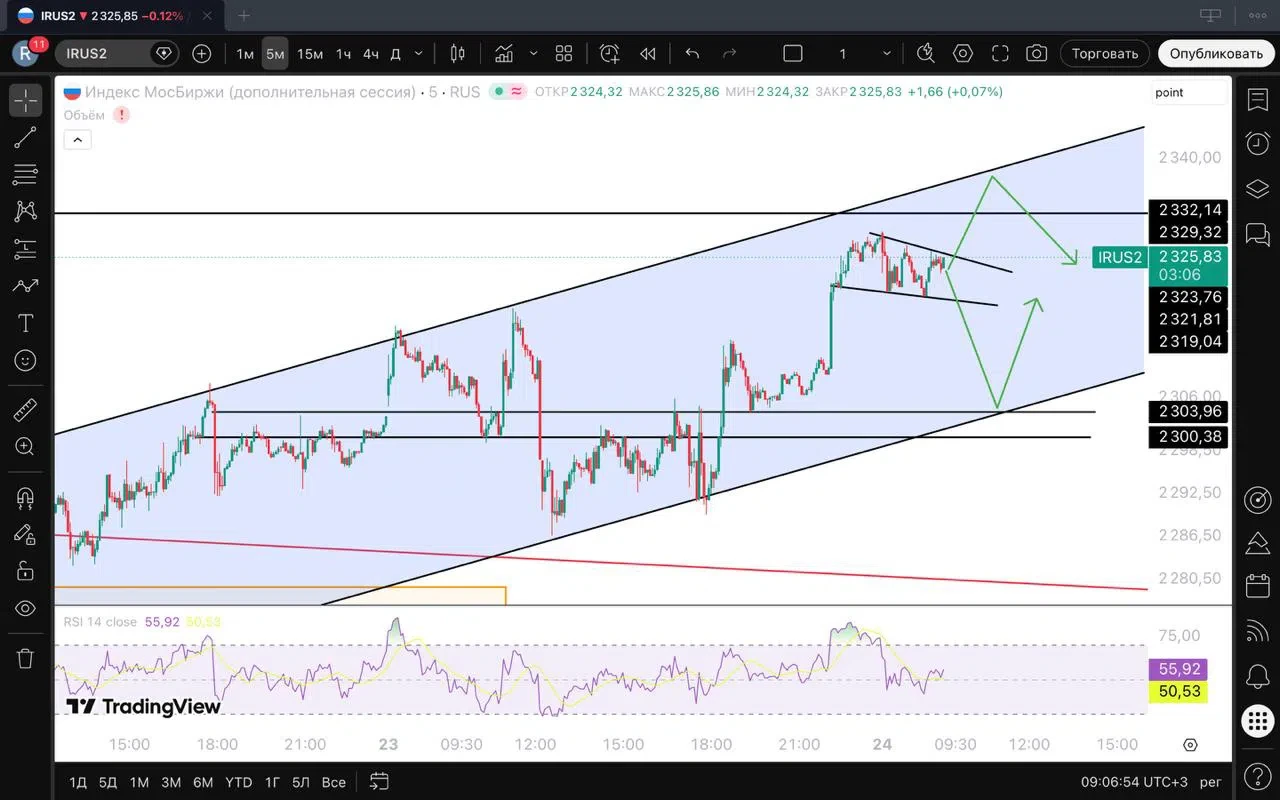Select the text annotation tool
1280x800 pixels.
click(x=25, y=323)
